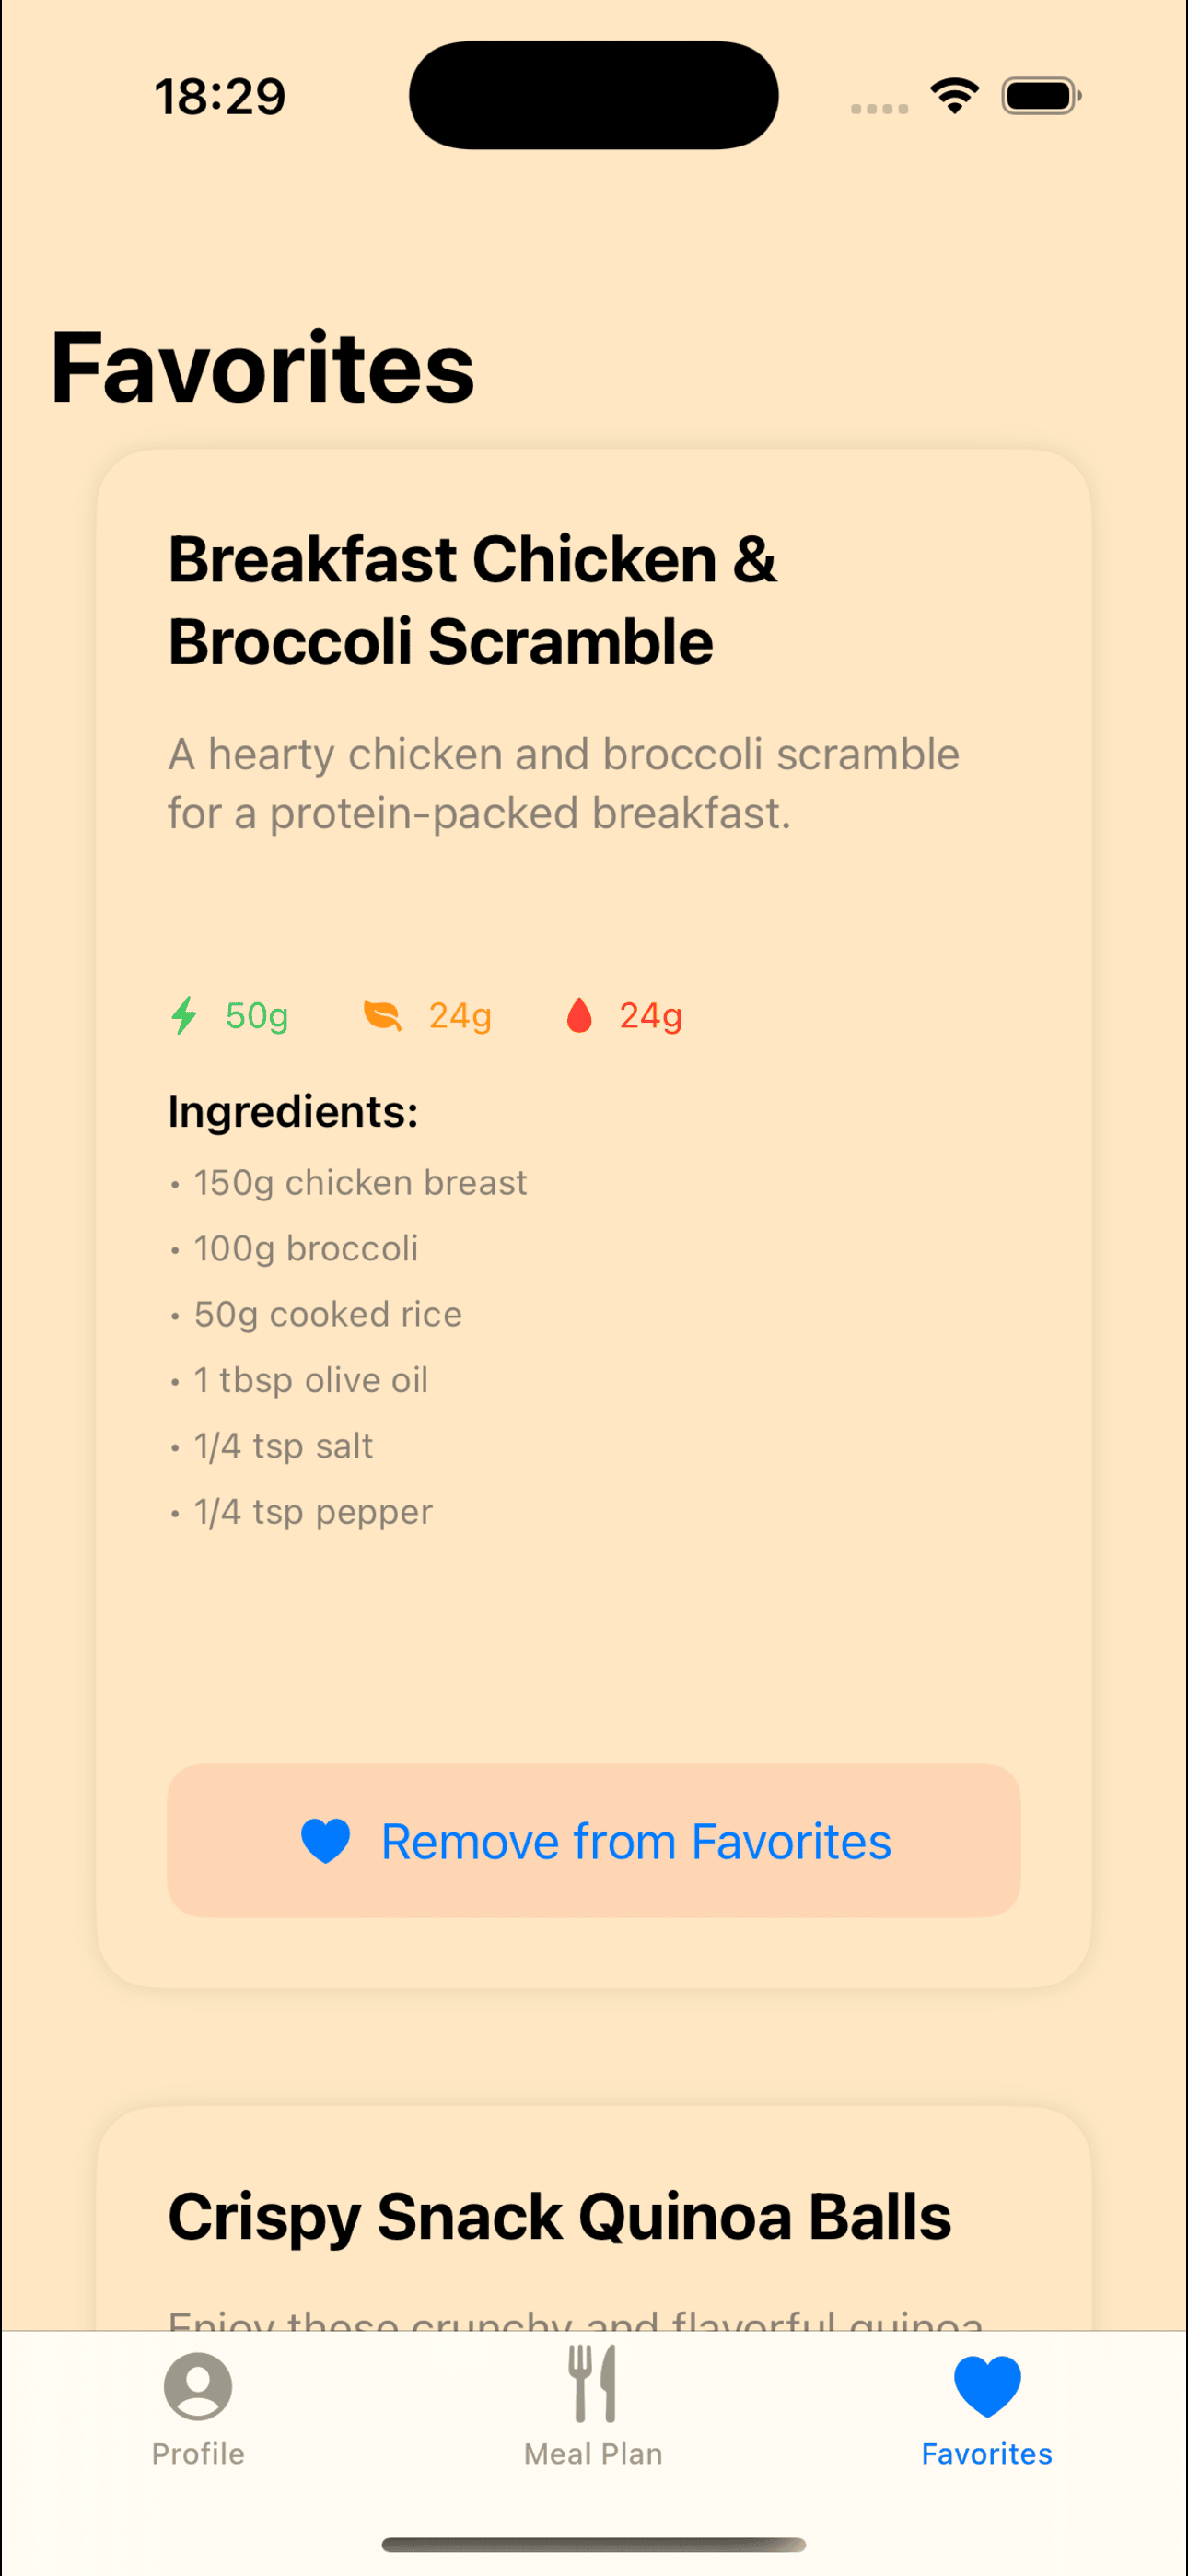Tap the Profile person icon

pyautogui.click(x=198, y=2386)
